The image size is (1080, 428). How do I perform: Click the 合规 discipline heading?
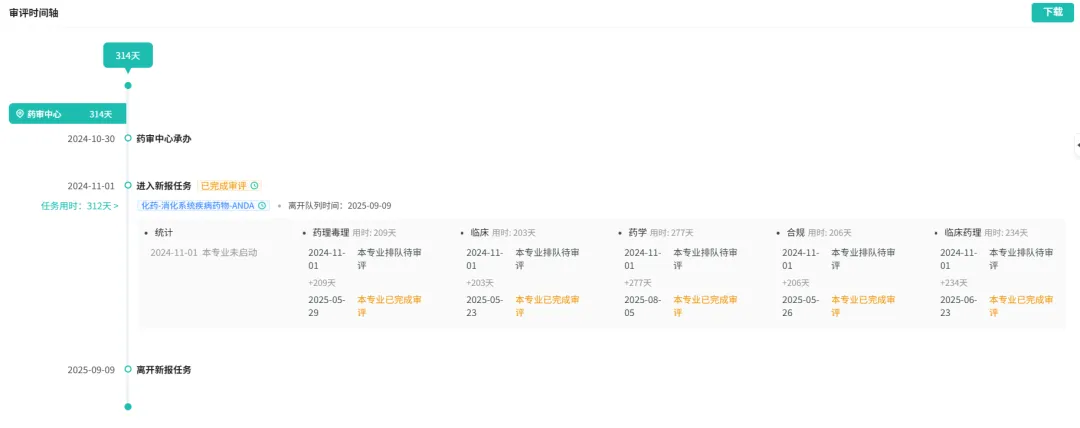tap(794, 232)
